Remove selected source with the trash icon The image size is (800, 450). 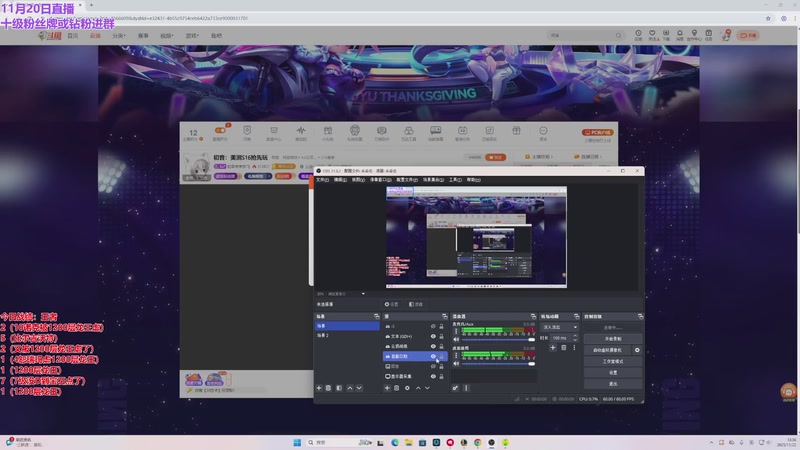[397, 388]
